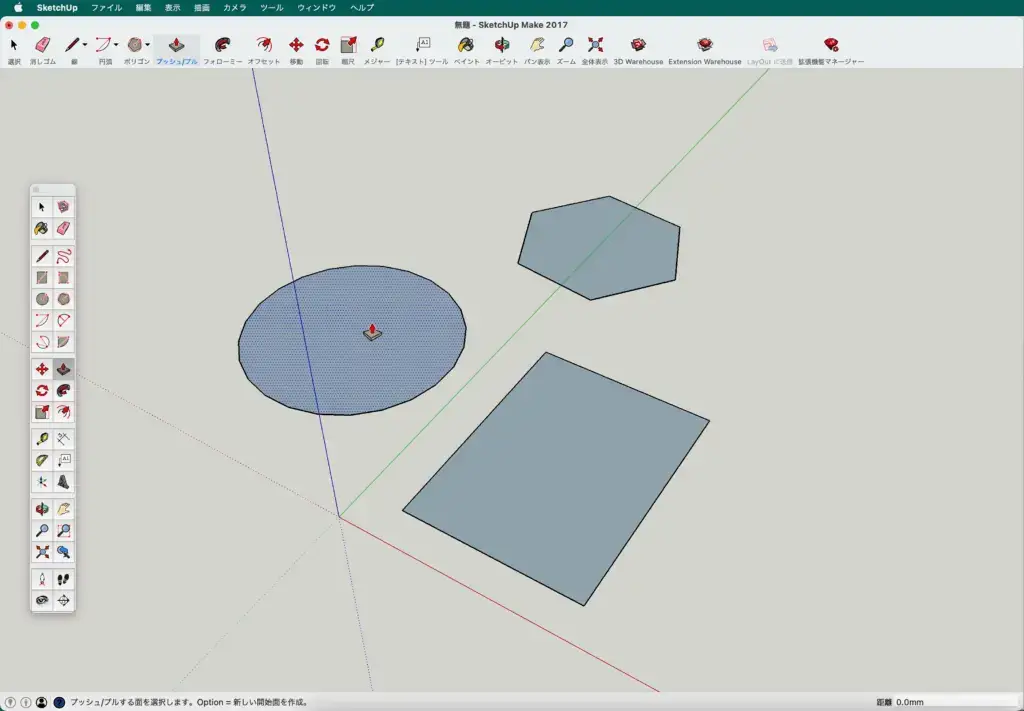The image size is (1024, 711).
Task: Choose Rotated Rectangle tool in floating palette
Action: (x=63, y=277)
